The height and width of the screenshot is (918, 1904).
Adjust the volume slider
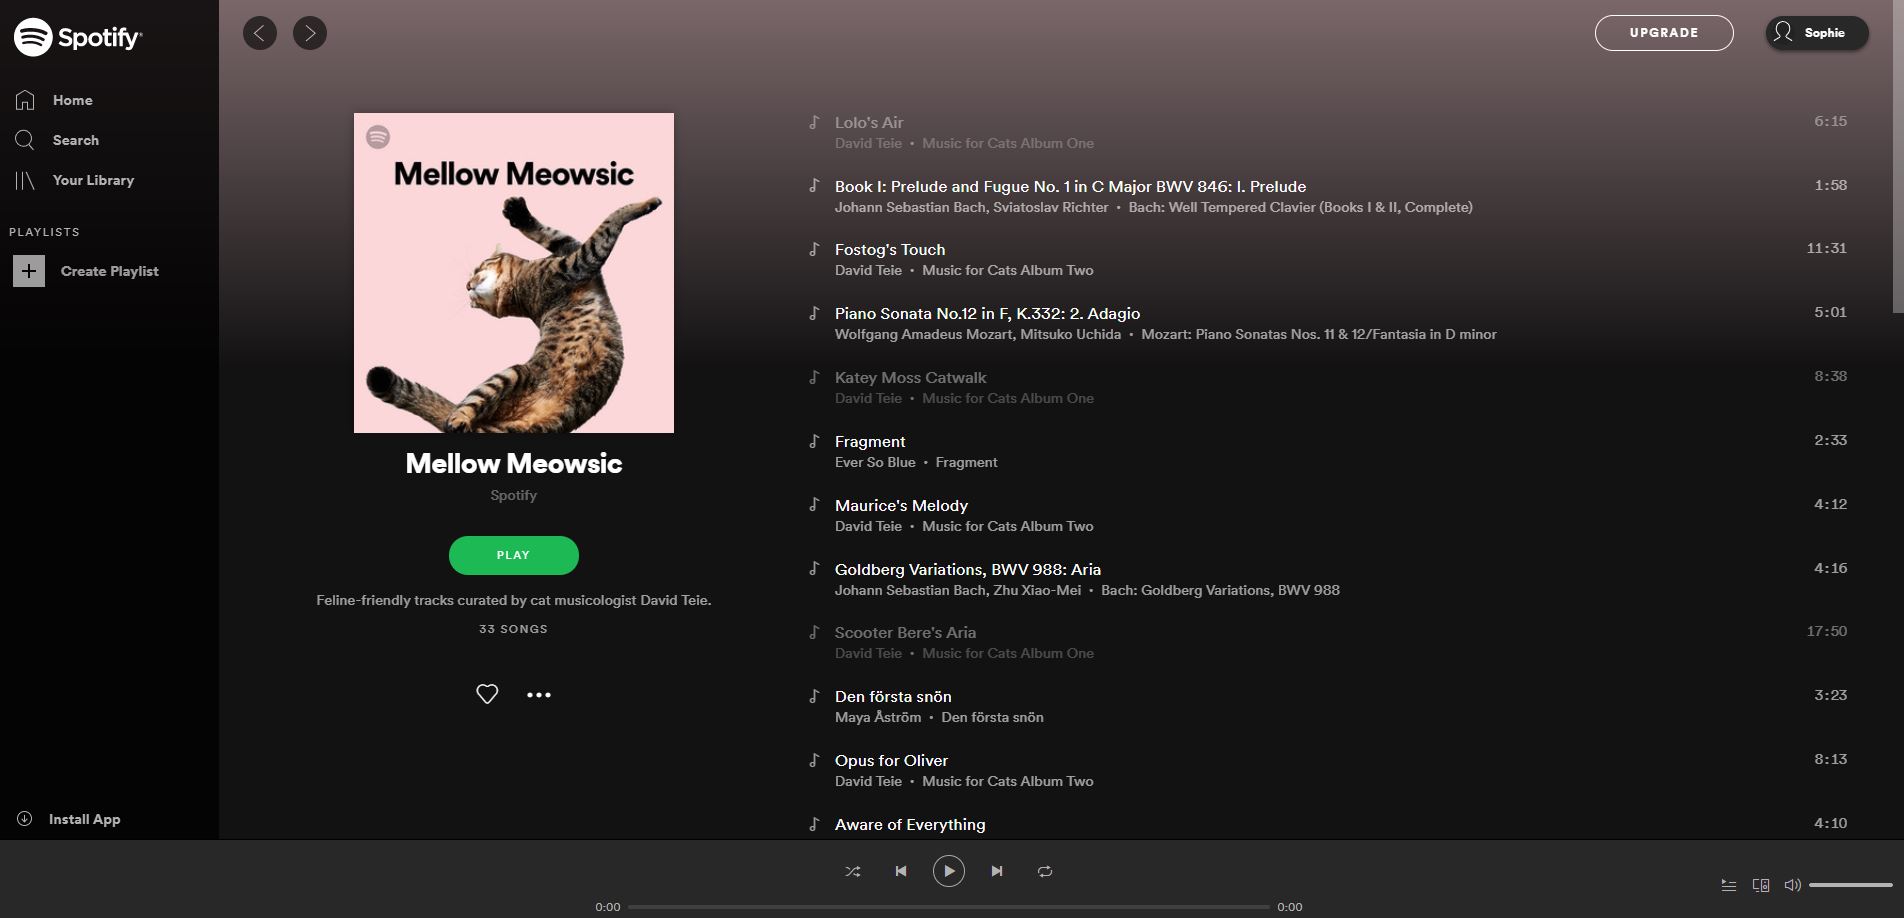point(1850,885)
